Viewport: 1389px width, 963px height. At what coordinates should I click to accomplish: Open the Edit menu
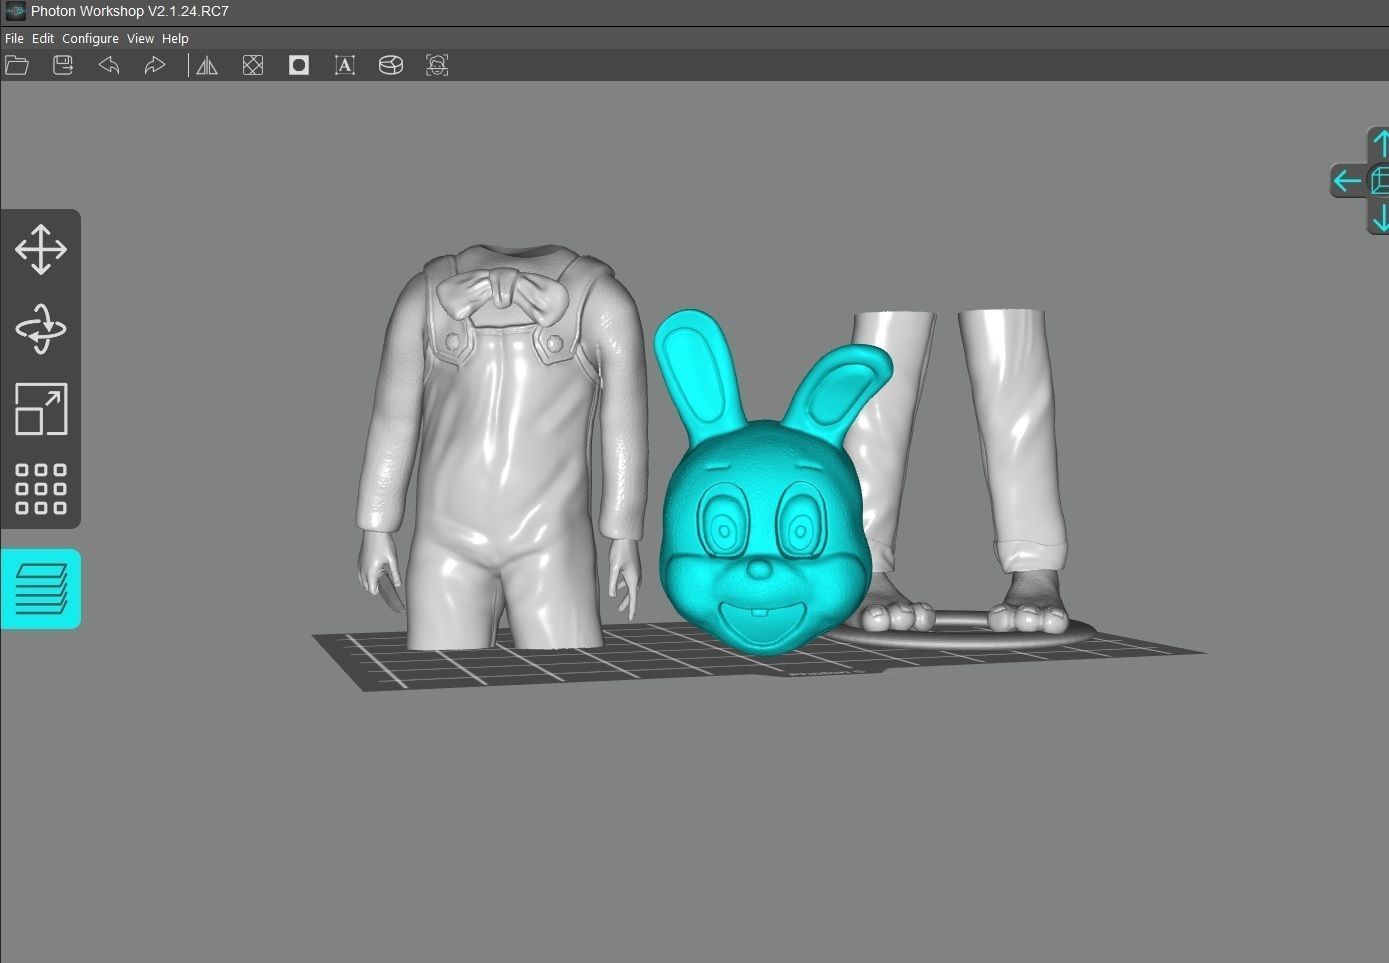pos(43,38)
